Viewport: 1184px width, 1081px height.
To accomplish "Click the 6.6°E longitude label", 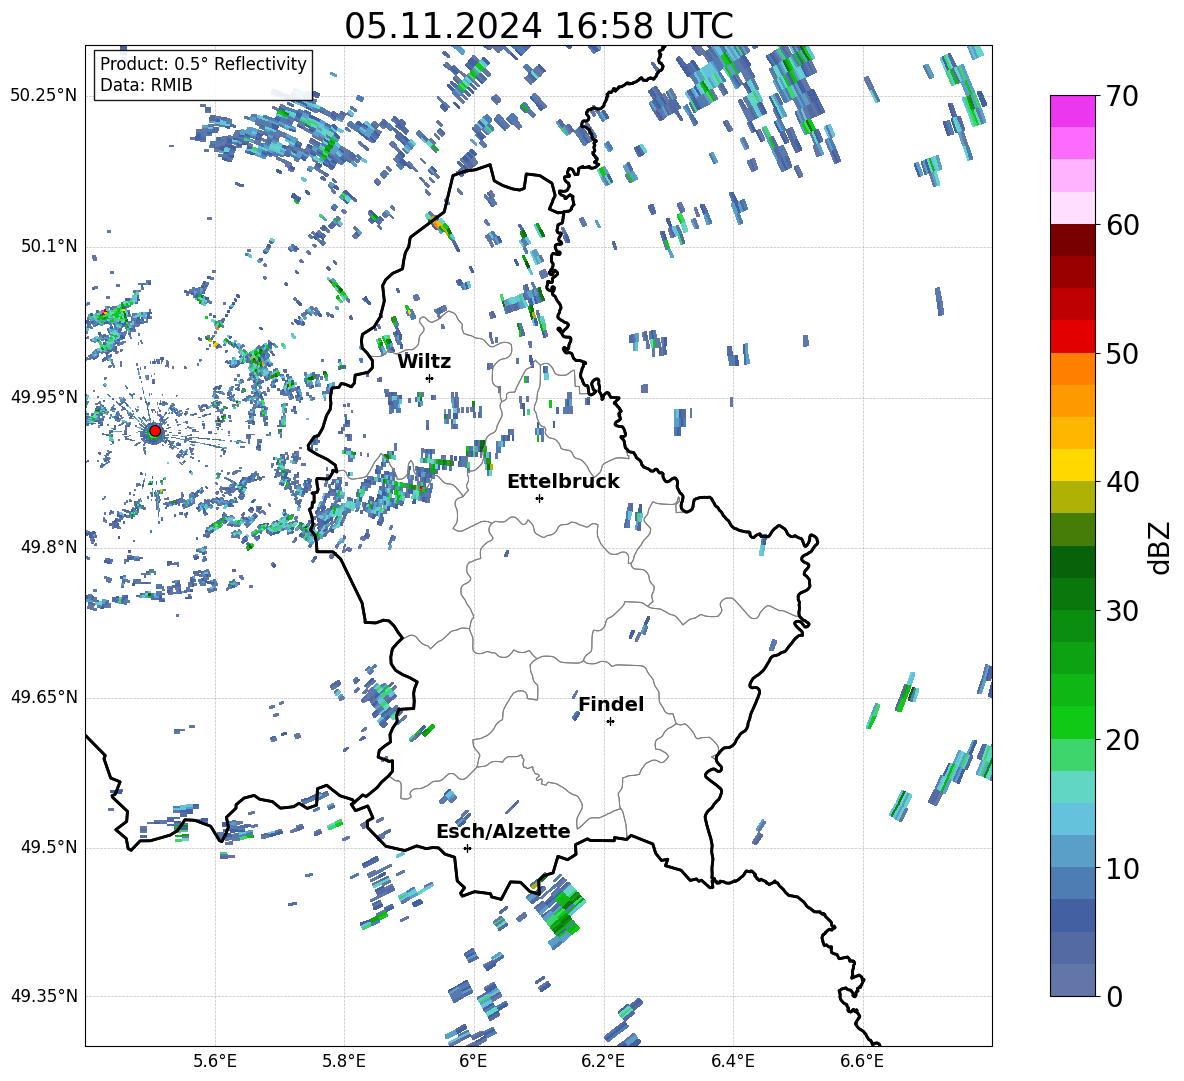I will 862,1061.
